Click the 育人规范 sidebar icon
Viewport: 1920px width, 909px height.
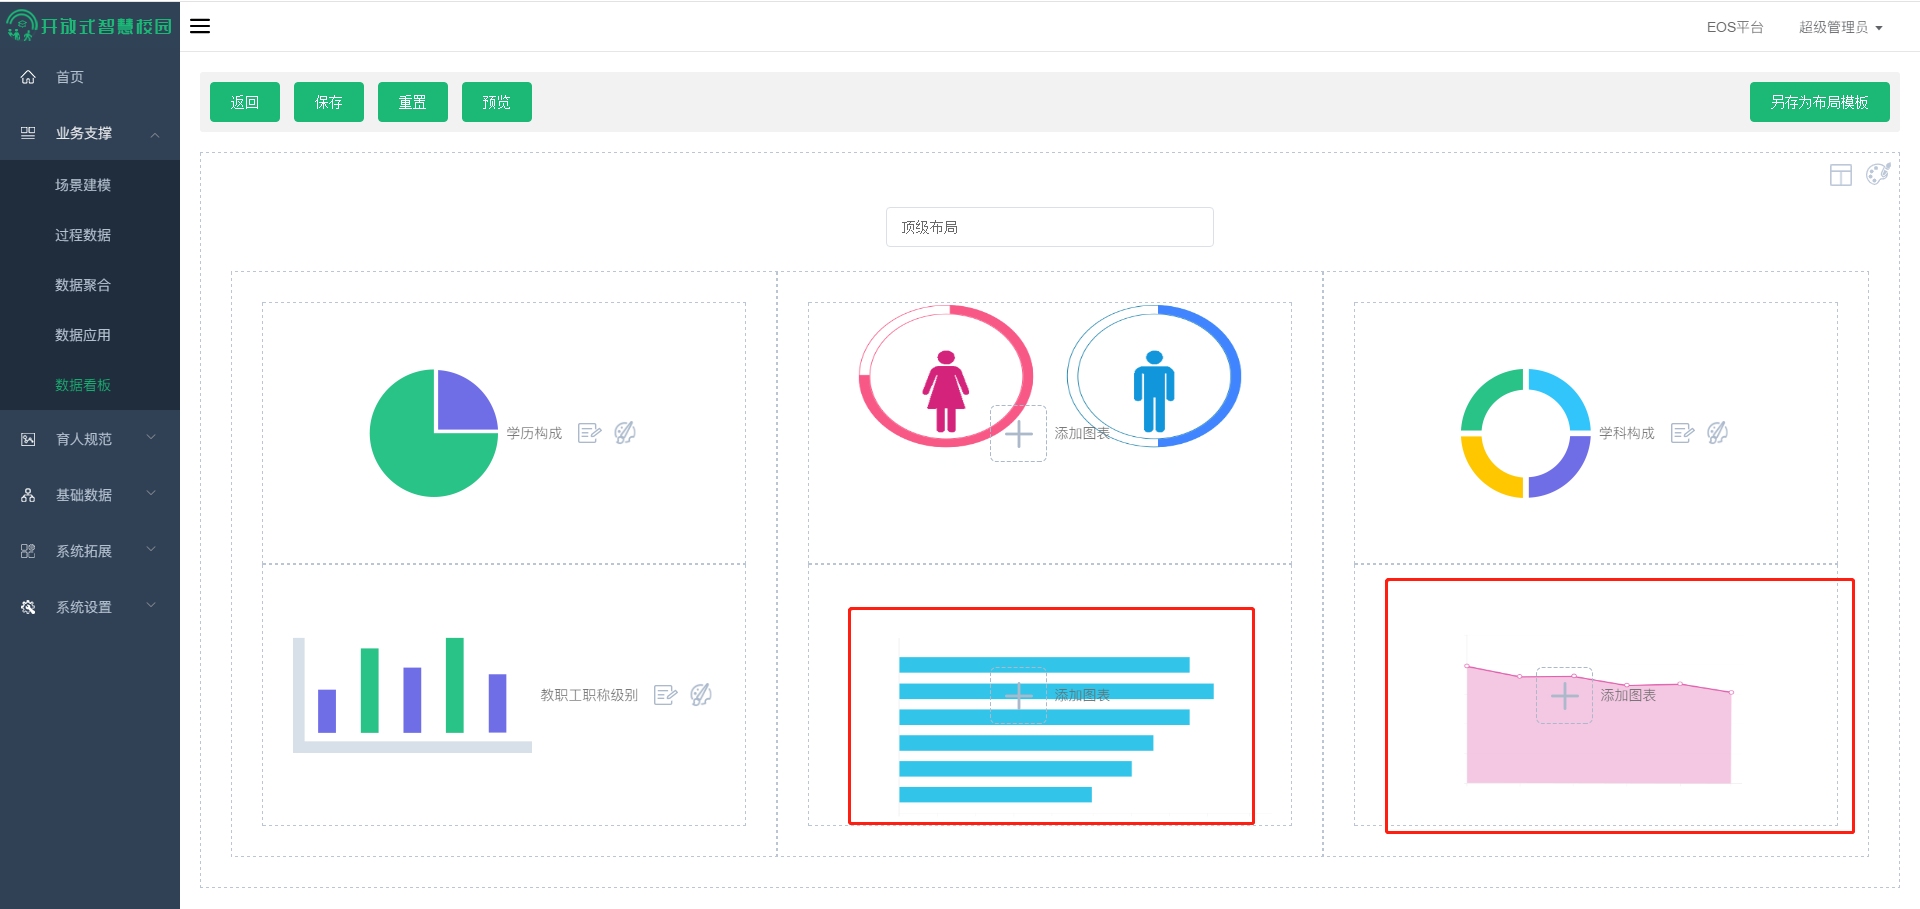tap(28, 439)
